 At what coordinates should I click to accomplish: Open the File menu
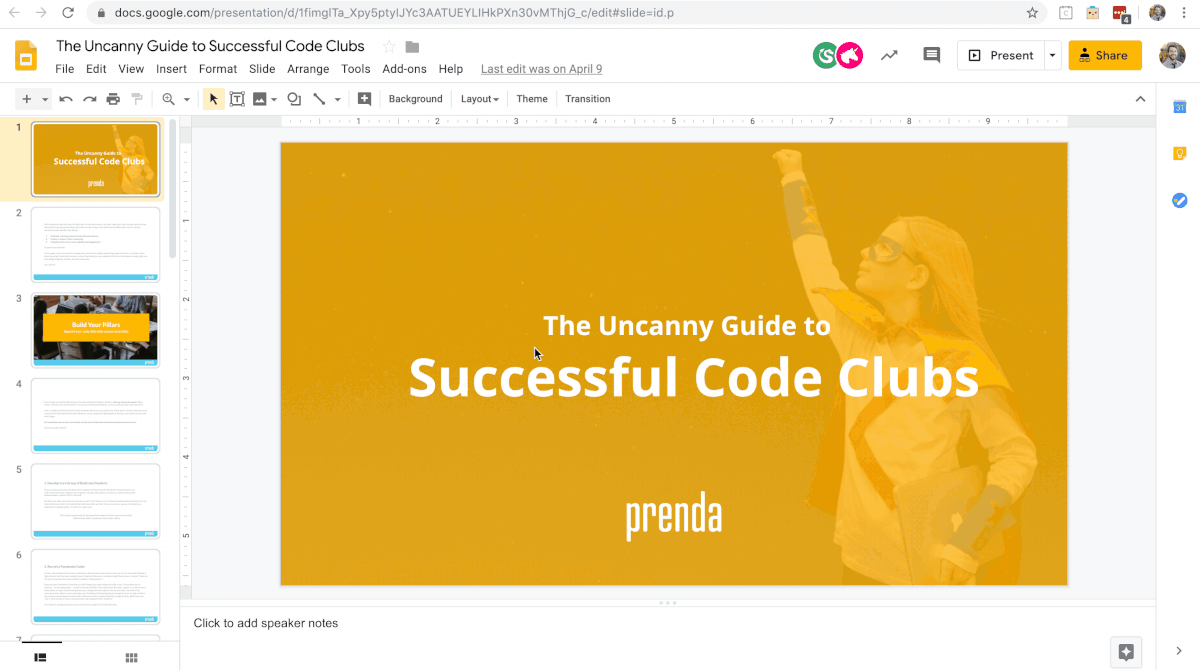65,69
